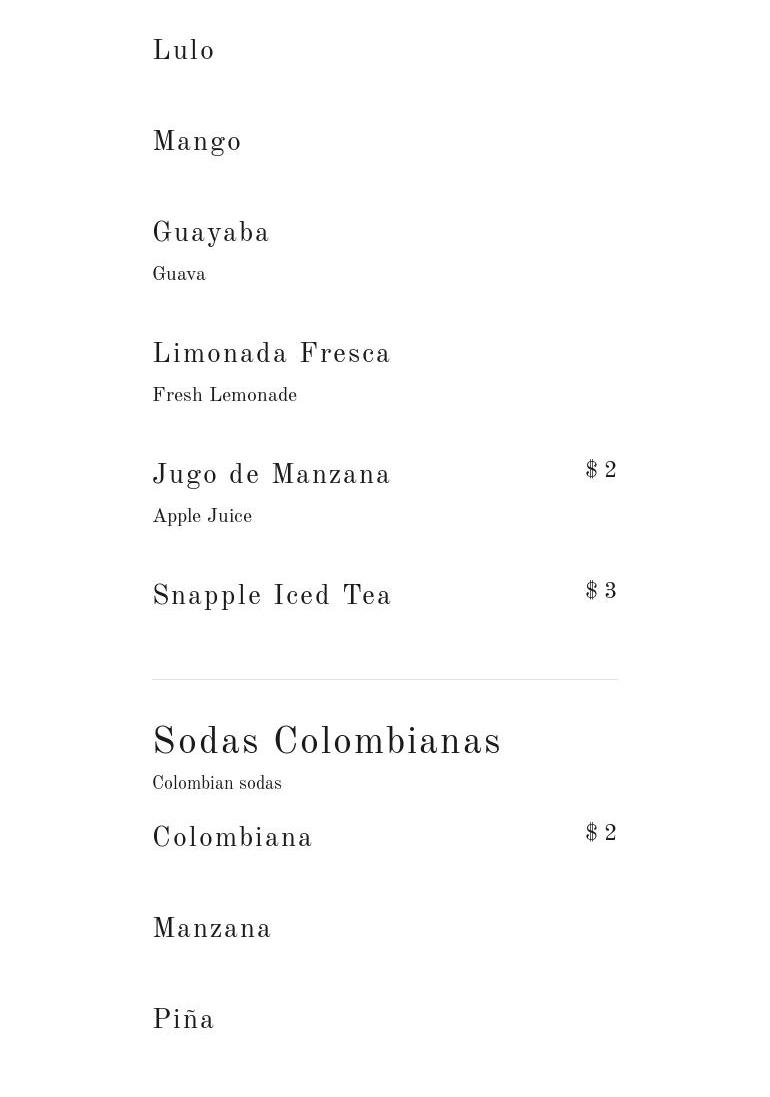Click the Guayaba heading
This screenshot has width=770, height=1097.
pyautogui.click(x=211, y=234)
